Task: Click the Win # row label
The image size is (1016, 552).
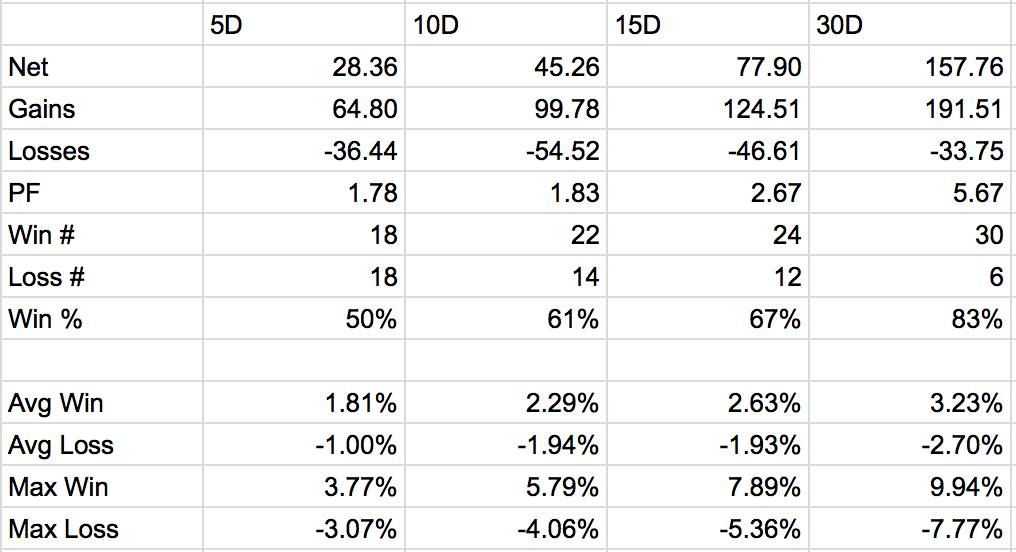Action: [102, 235]
